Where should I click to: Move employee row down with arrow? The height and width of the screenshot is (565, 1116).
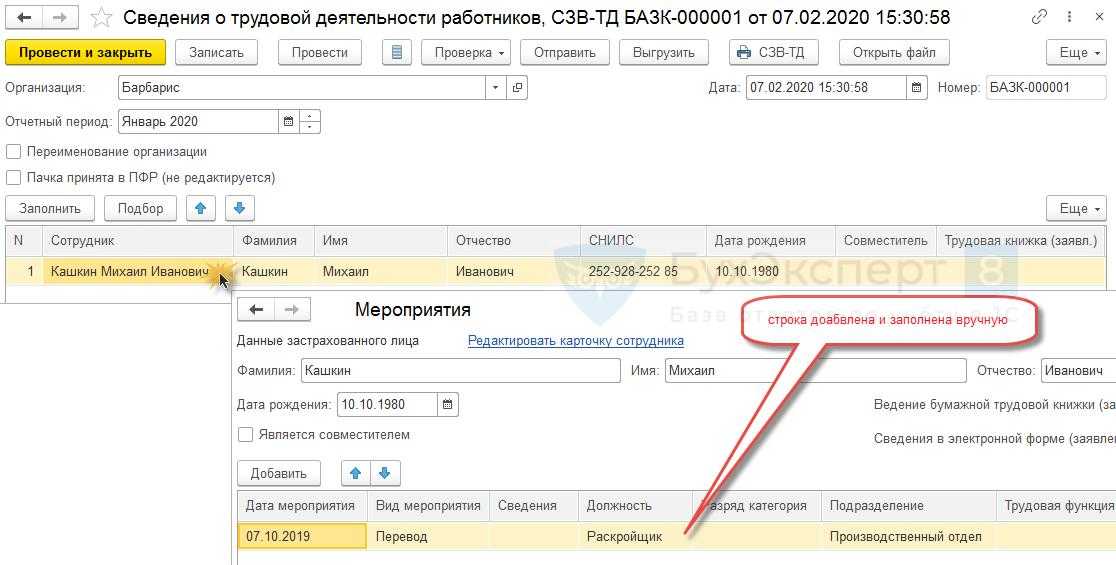point(239,208)
